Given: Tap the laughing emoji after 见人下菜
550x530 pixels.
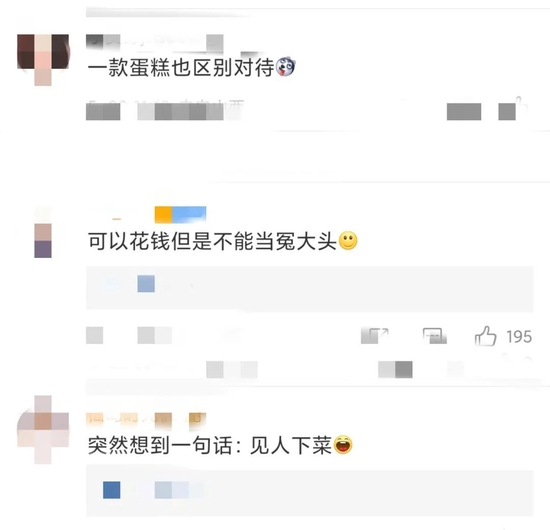Looking at the screenshot, I should 343,445.
